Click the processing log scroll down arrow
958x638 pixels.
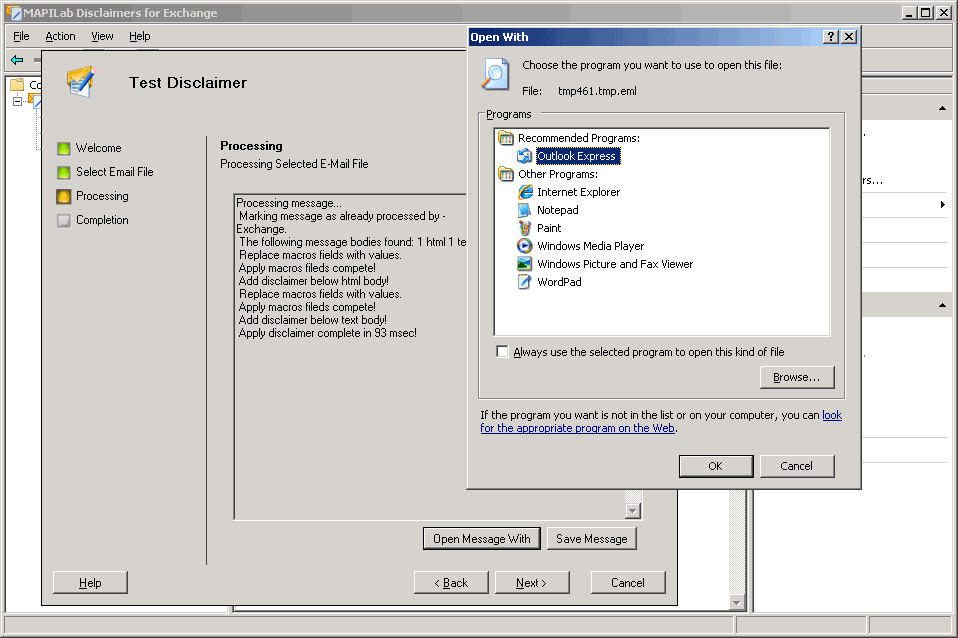633,511
